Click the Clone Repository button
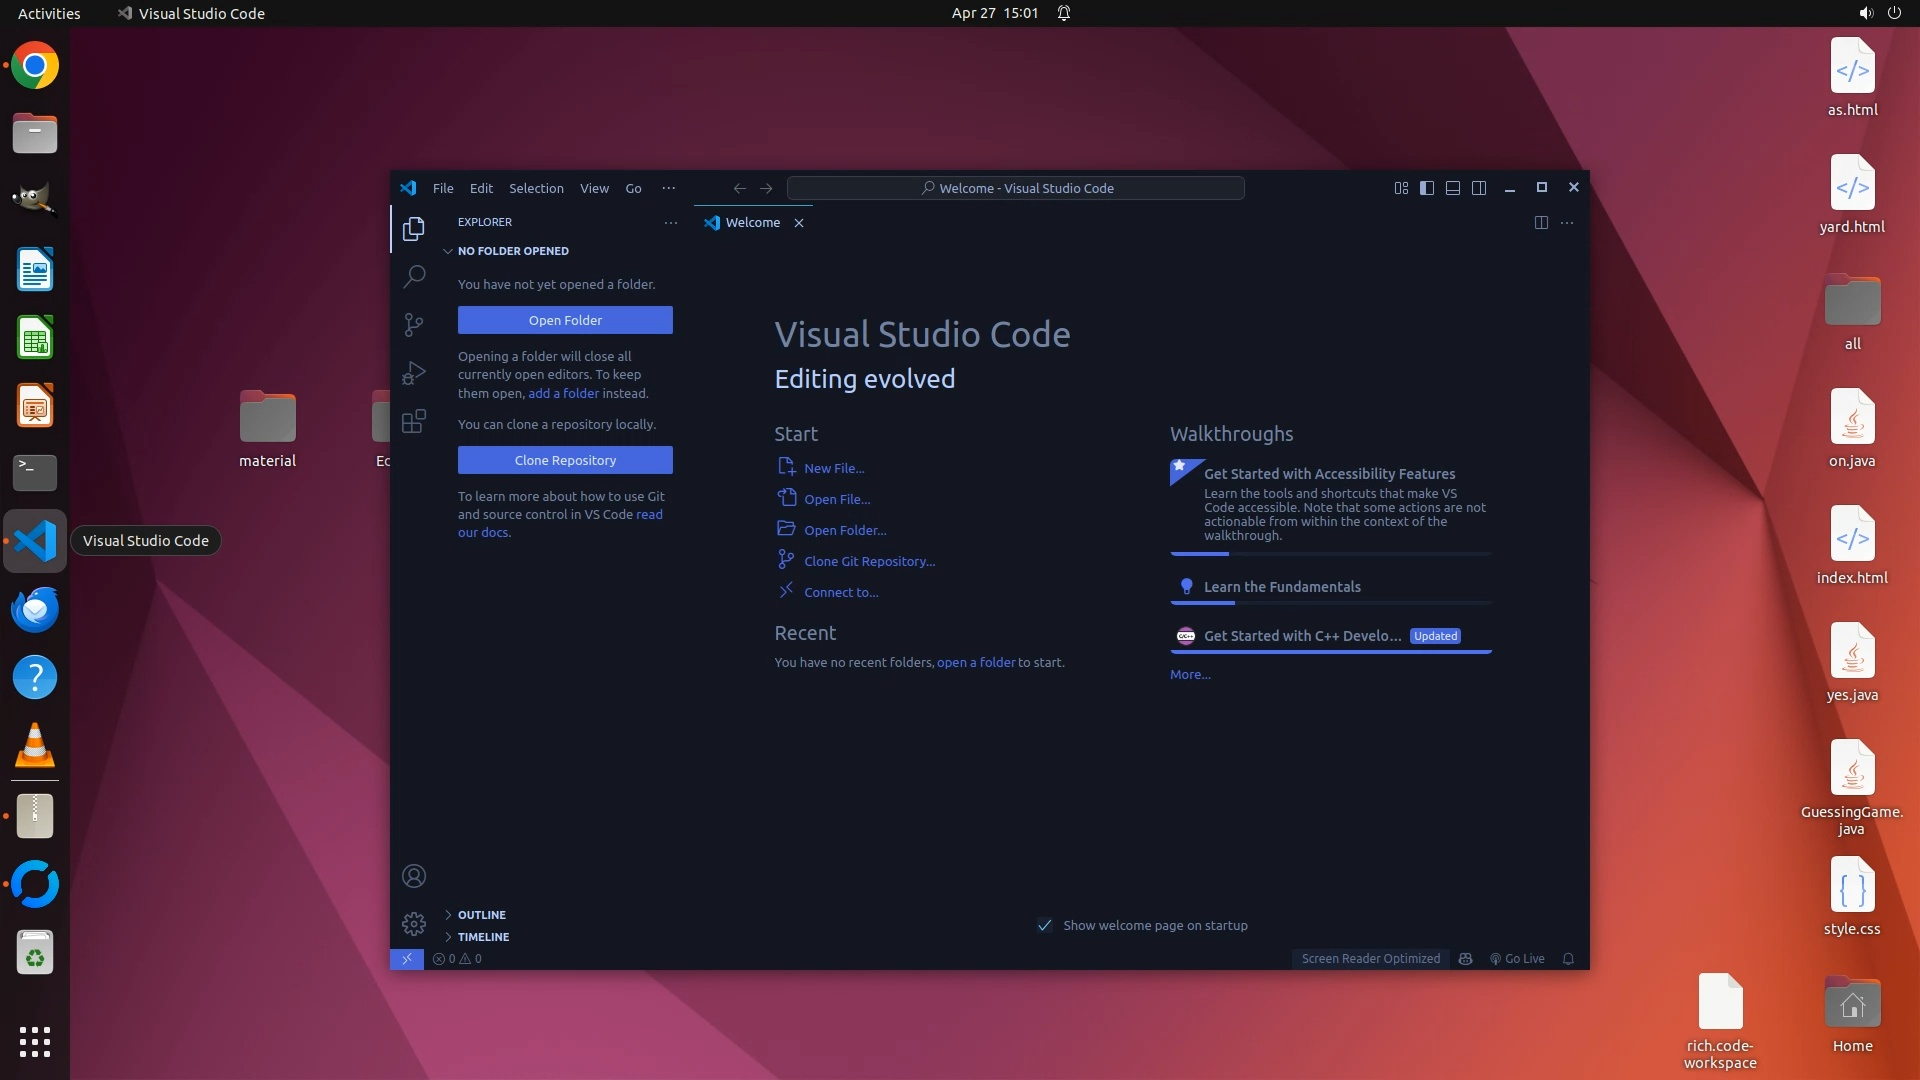Image resolution: width=1920 pixels, height=1080 pixels. coord(565,460)
